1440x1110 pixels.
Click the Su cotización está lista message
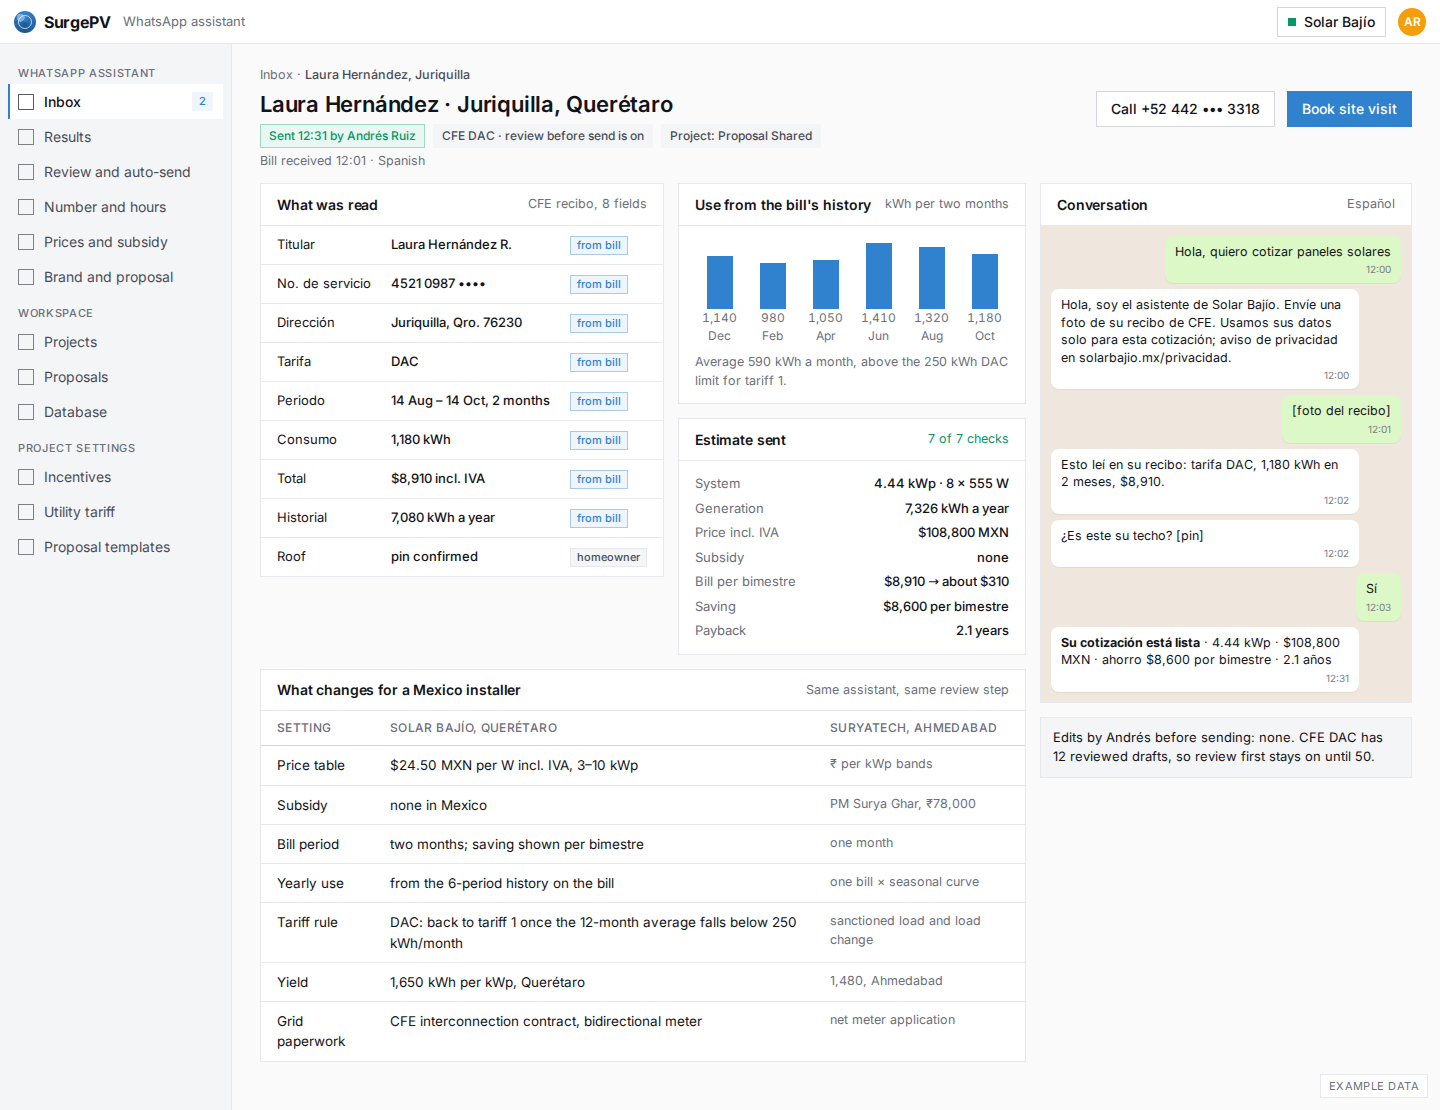click(1205, 660)
